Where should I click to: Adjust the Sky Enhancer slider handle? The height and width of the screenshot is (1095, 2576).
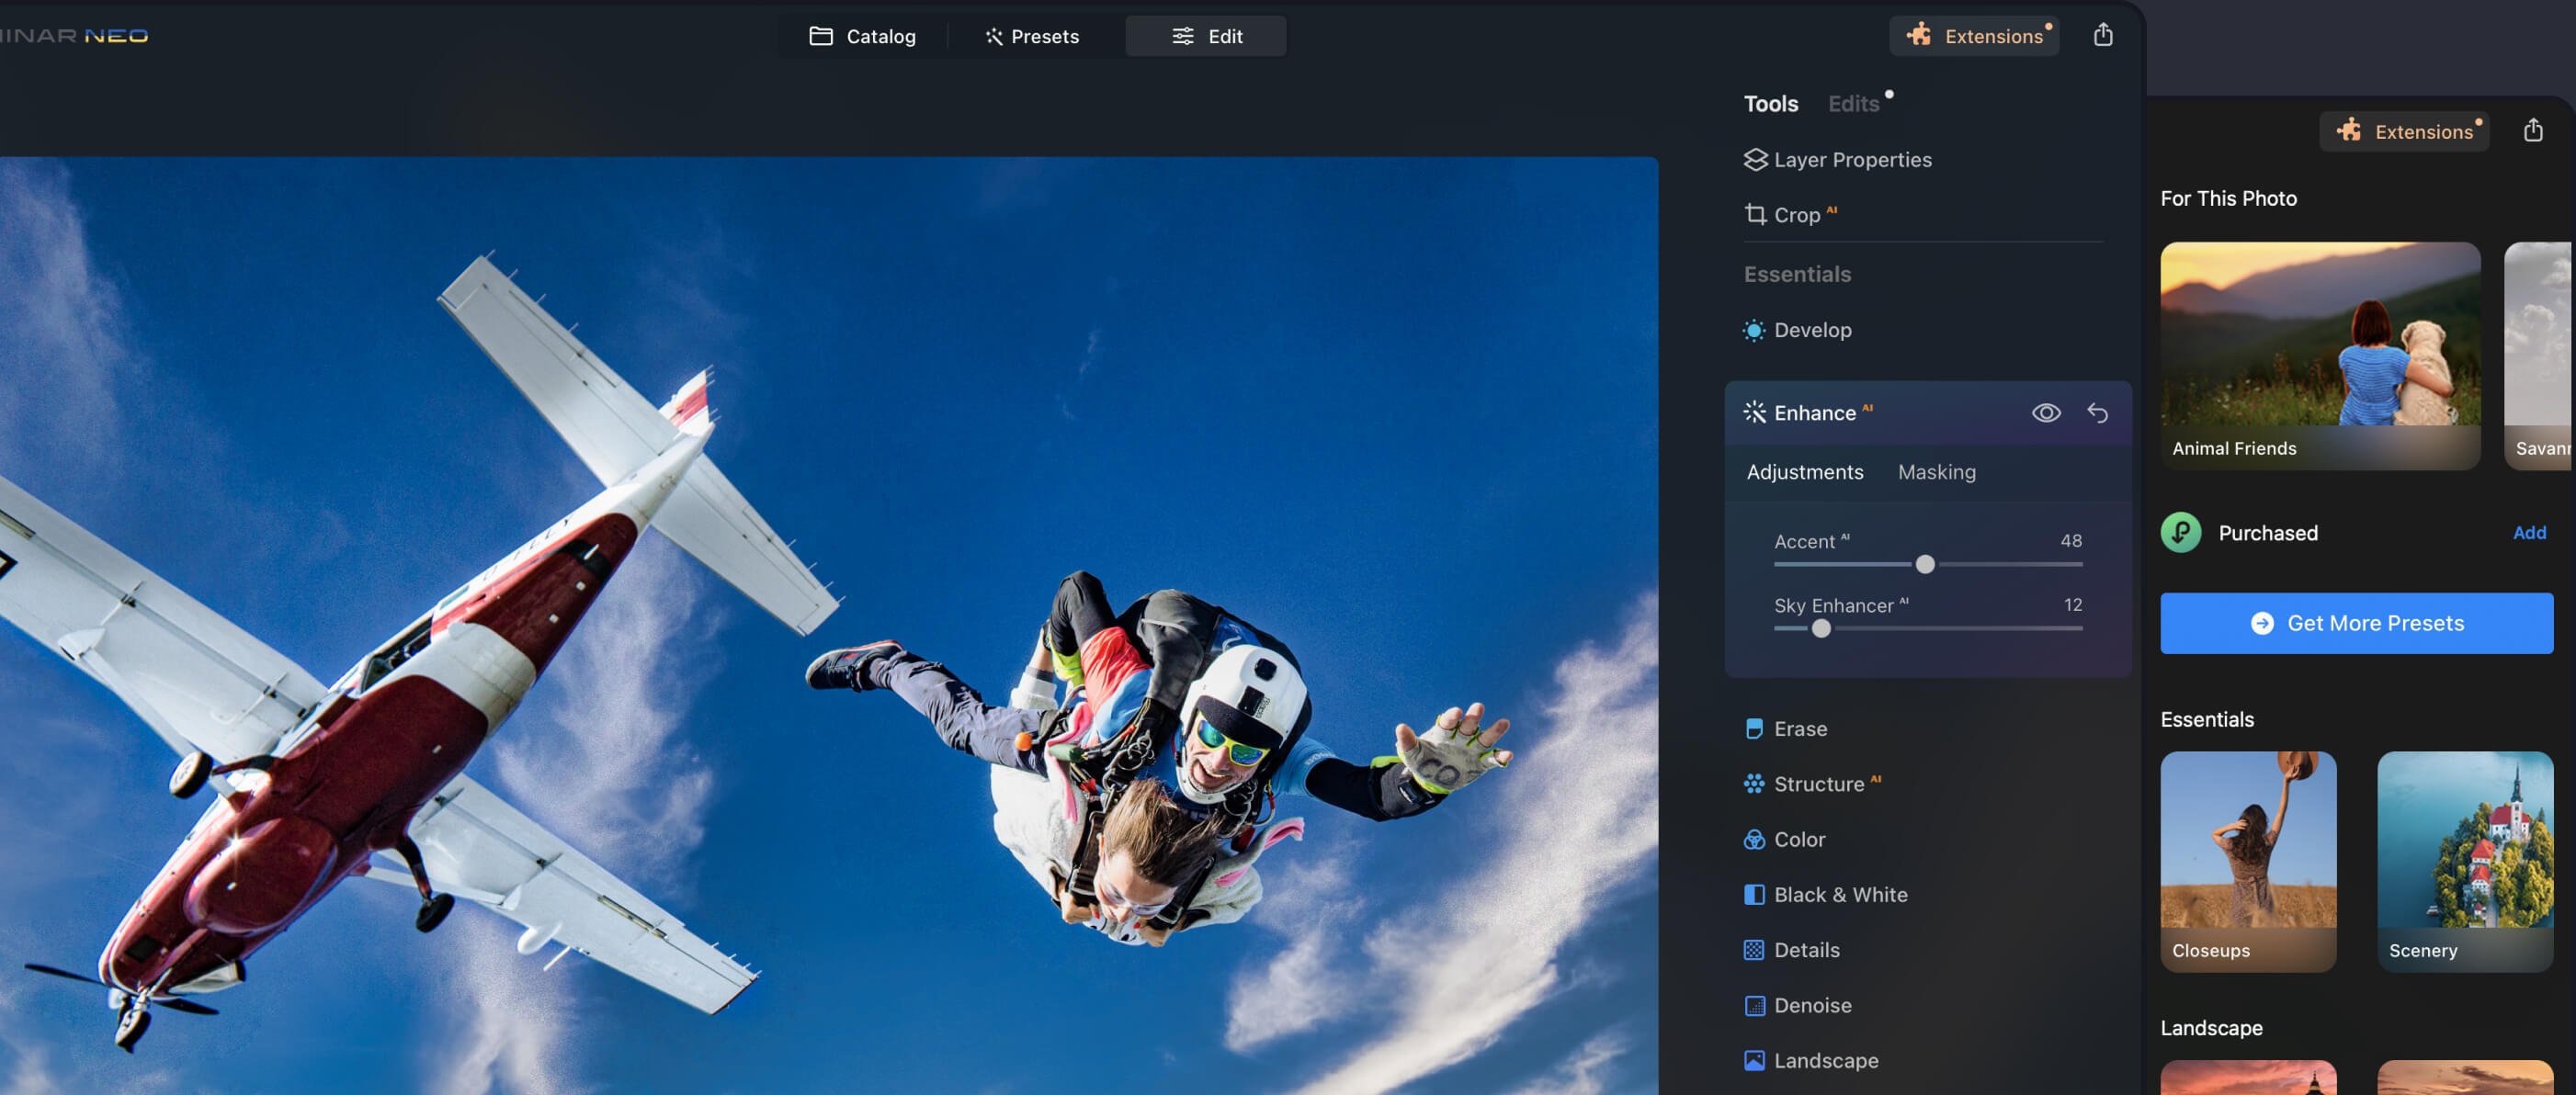point(1821,628)
